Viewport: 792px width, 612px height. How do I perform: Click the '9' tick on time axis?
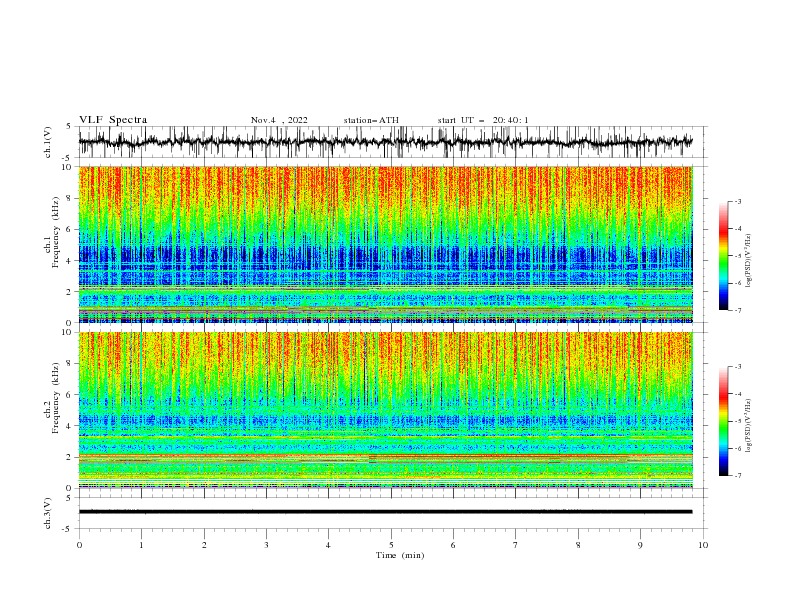tap(640, 545)
